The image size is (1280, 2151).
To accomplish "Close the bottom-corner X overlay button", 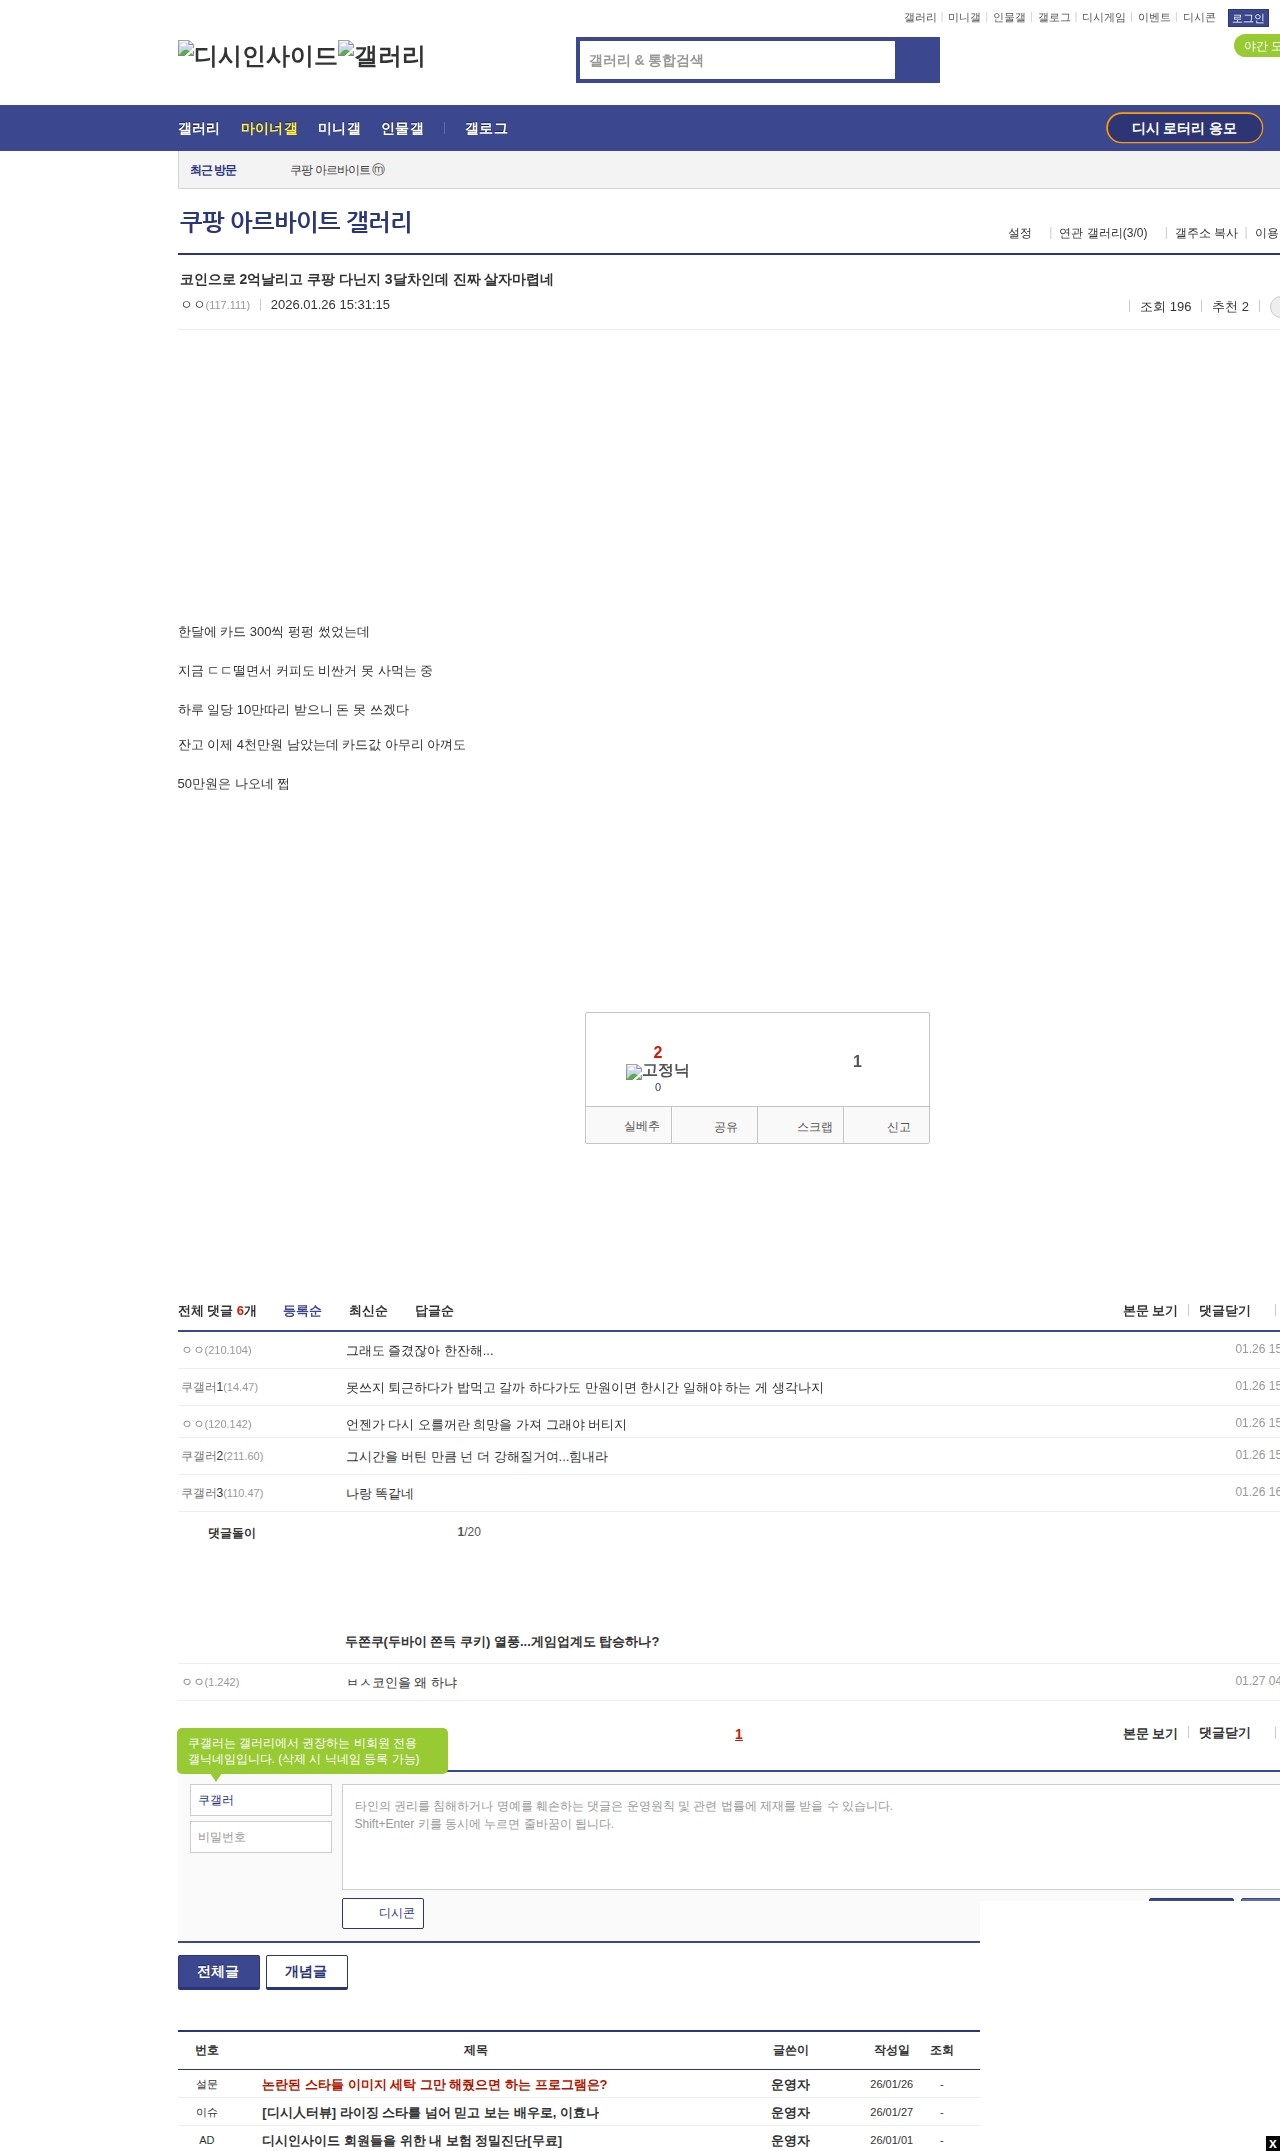I will pos(1272,2143).
